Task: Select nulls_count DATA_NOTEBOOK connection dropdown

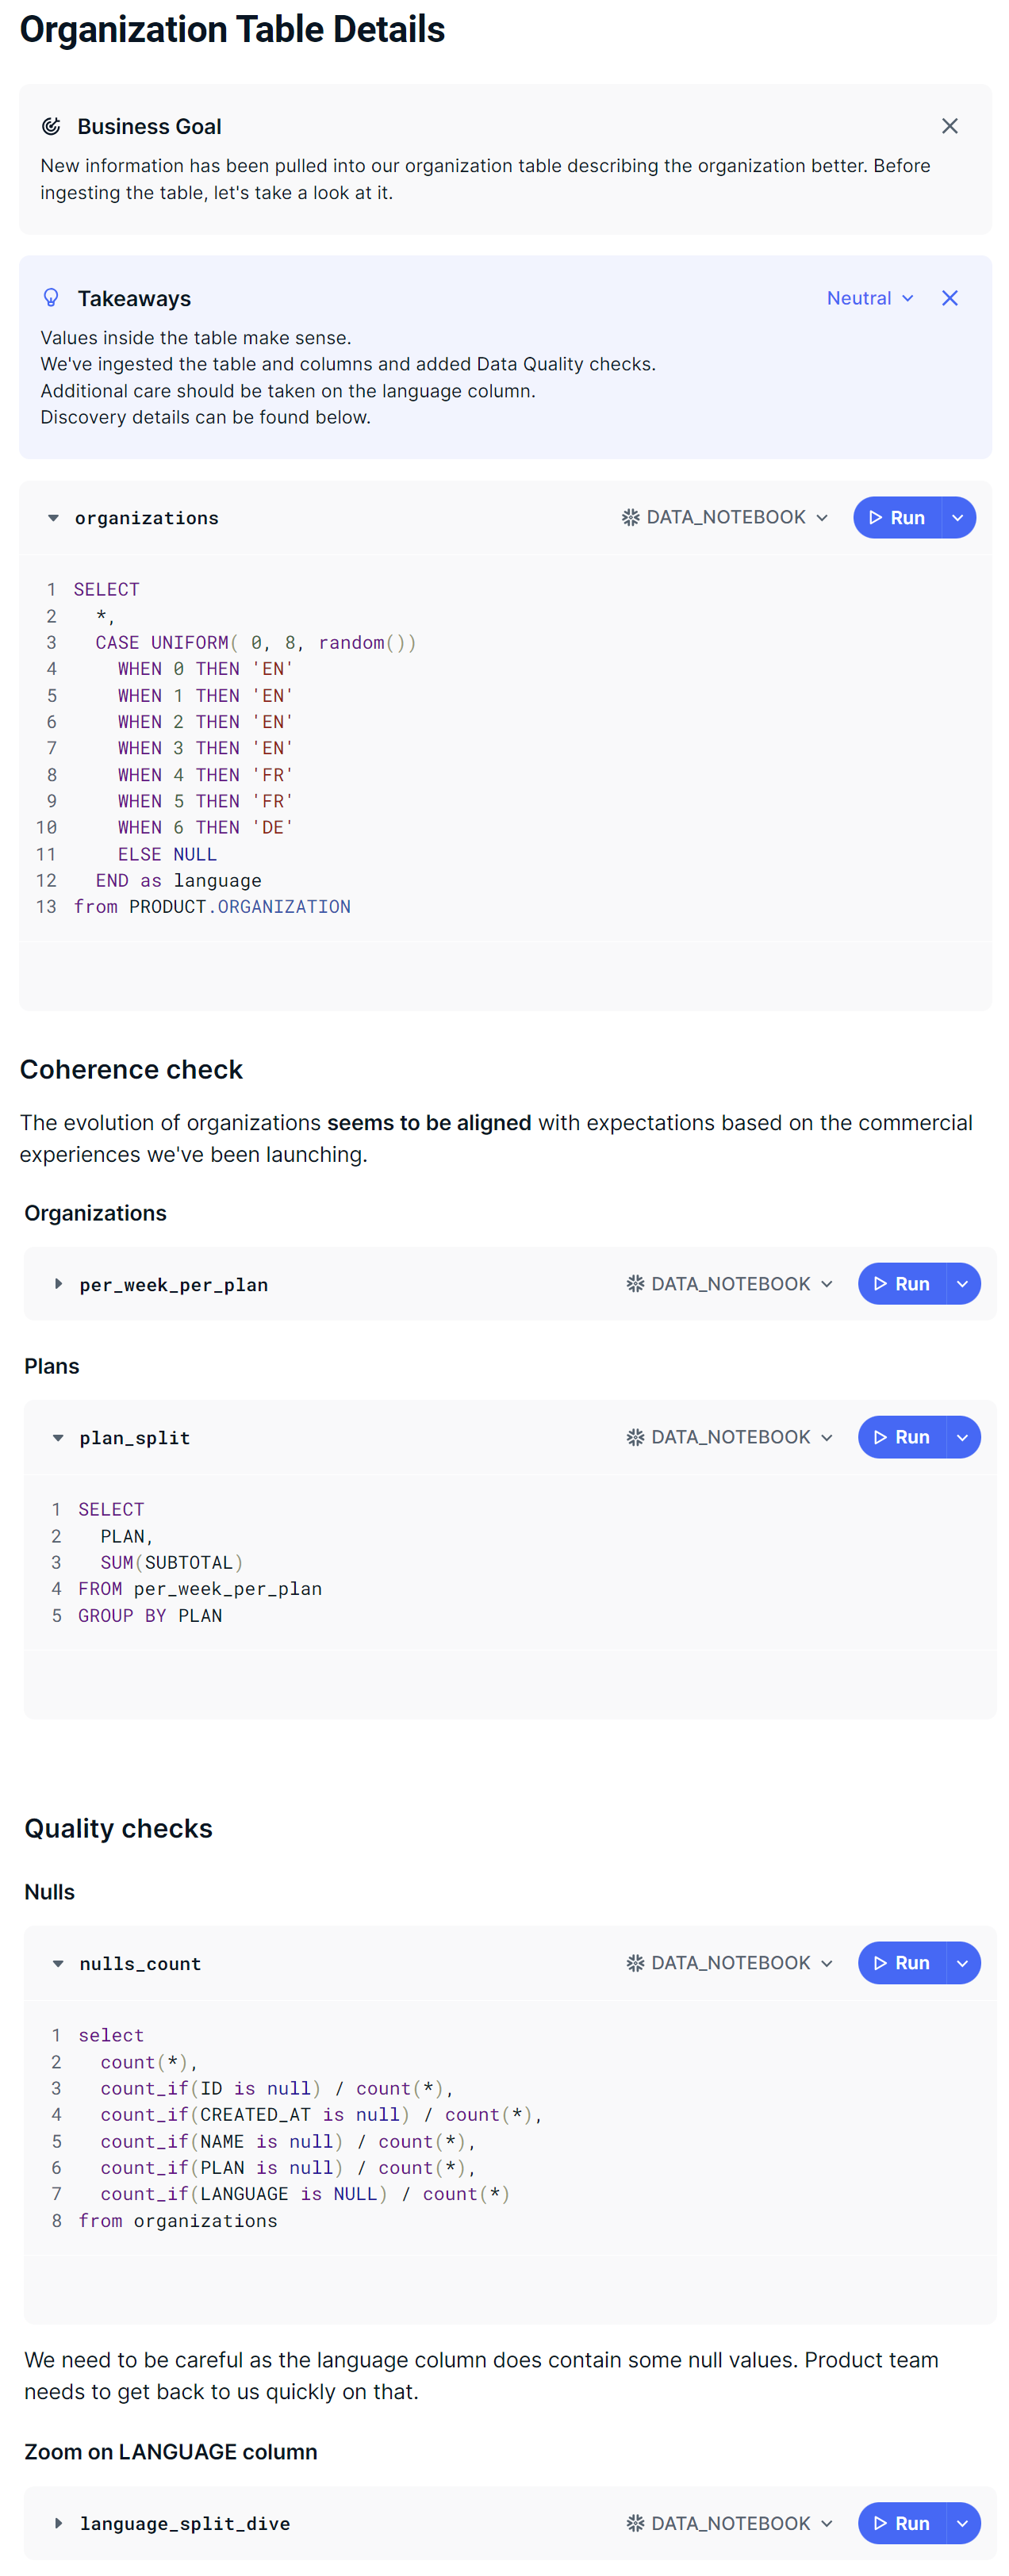Action: coord(730,1964)
